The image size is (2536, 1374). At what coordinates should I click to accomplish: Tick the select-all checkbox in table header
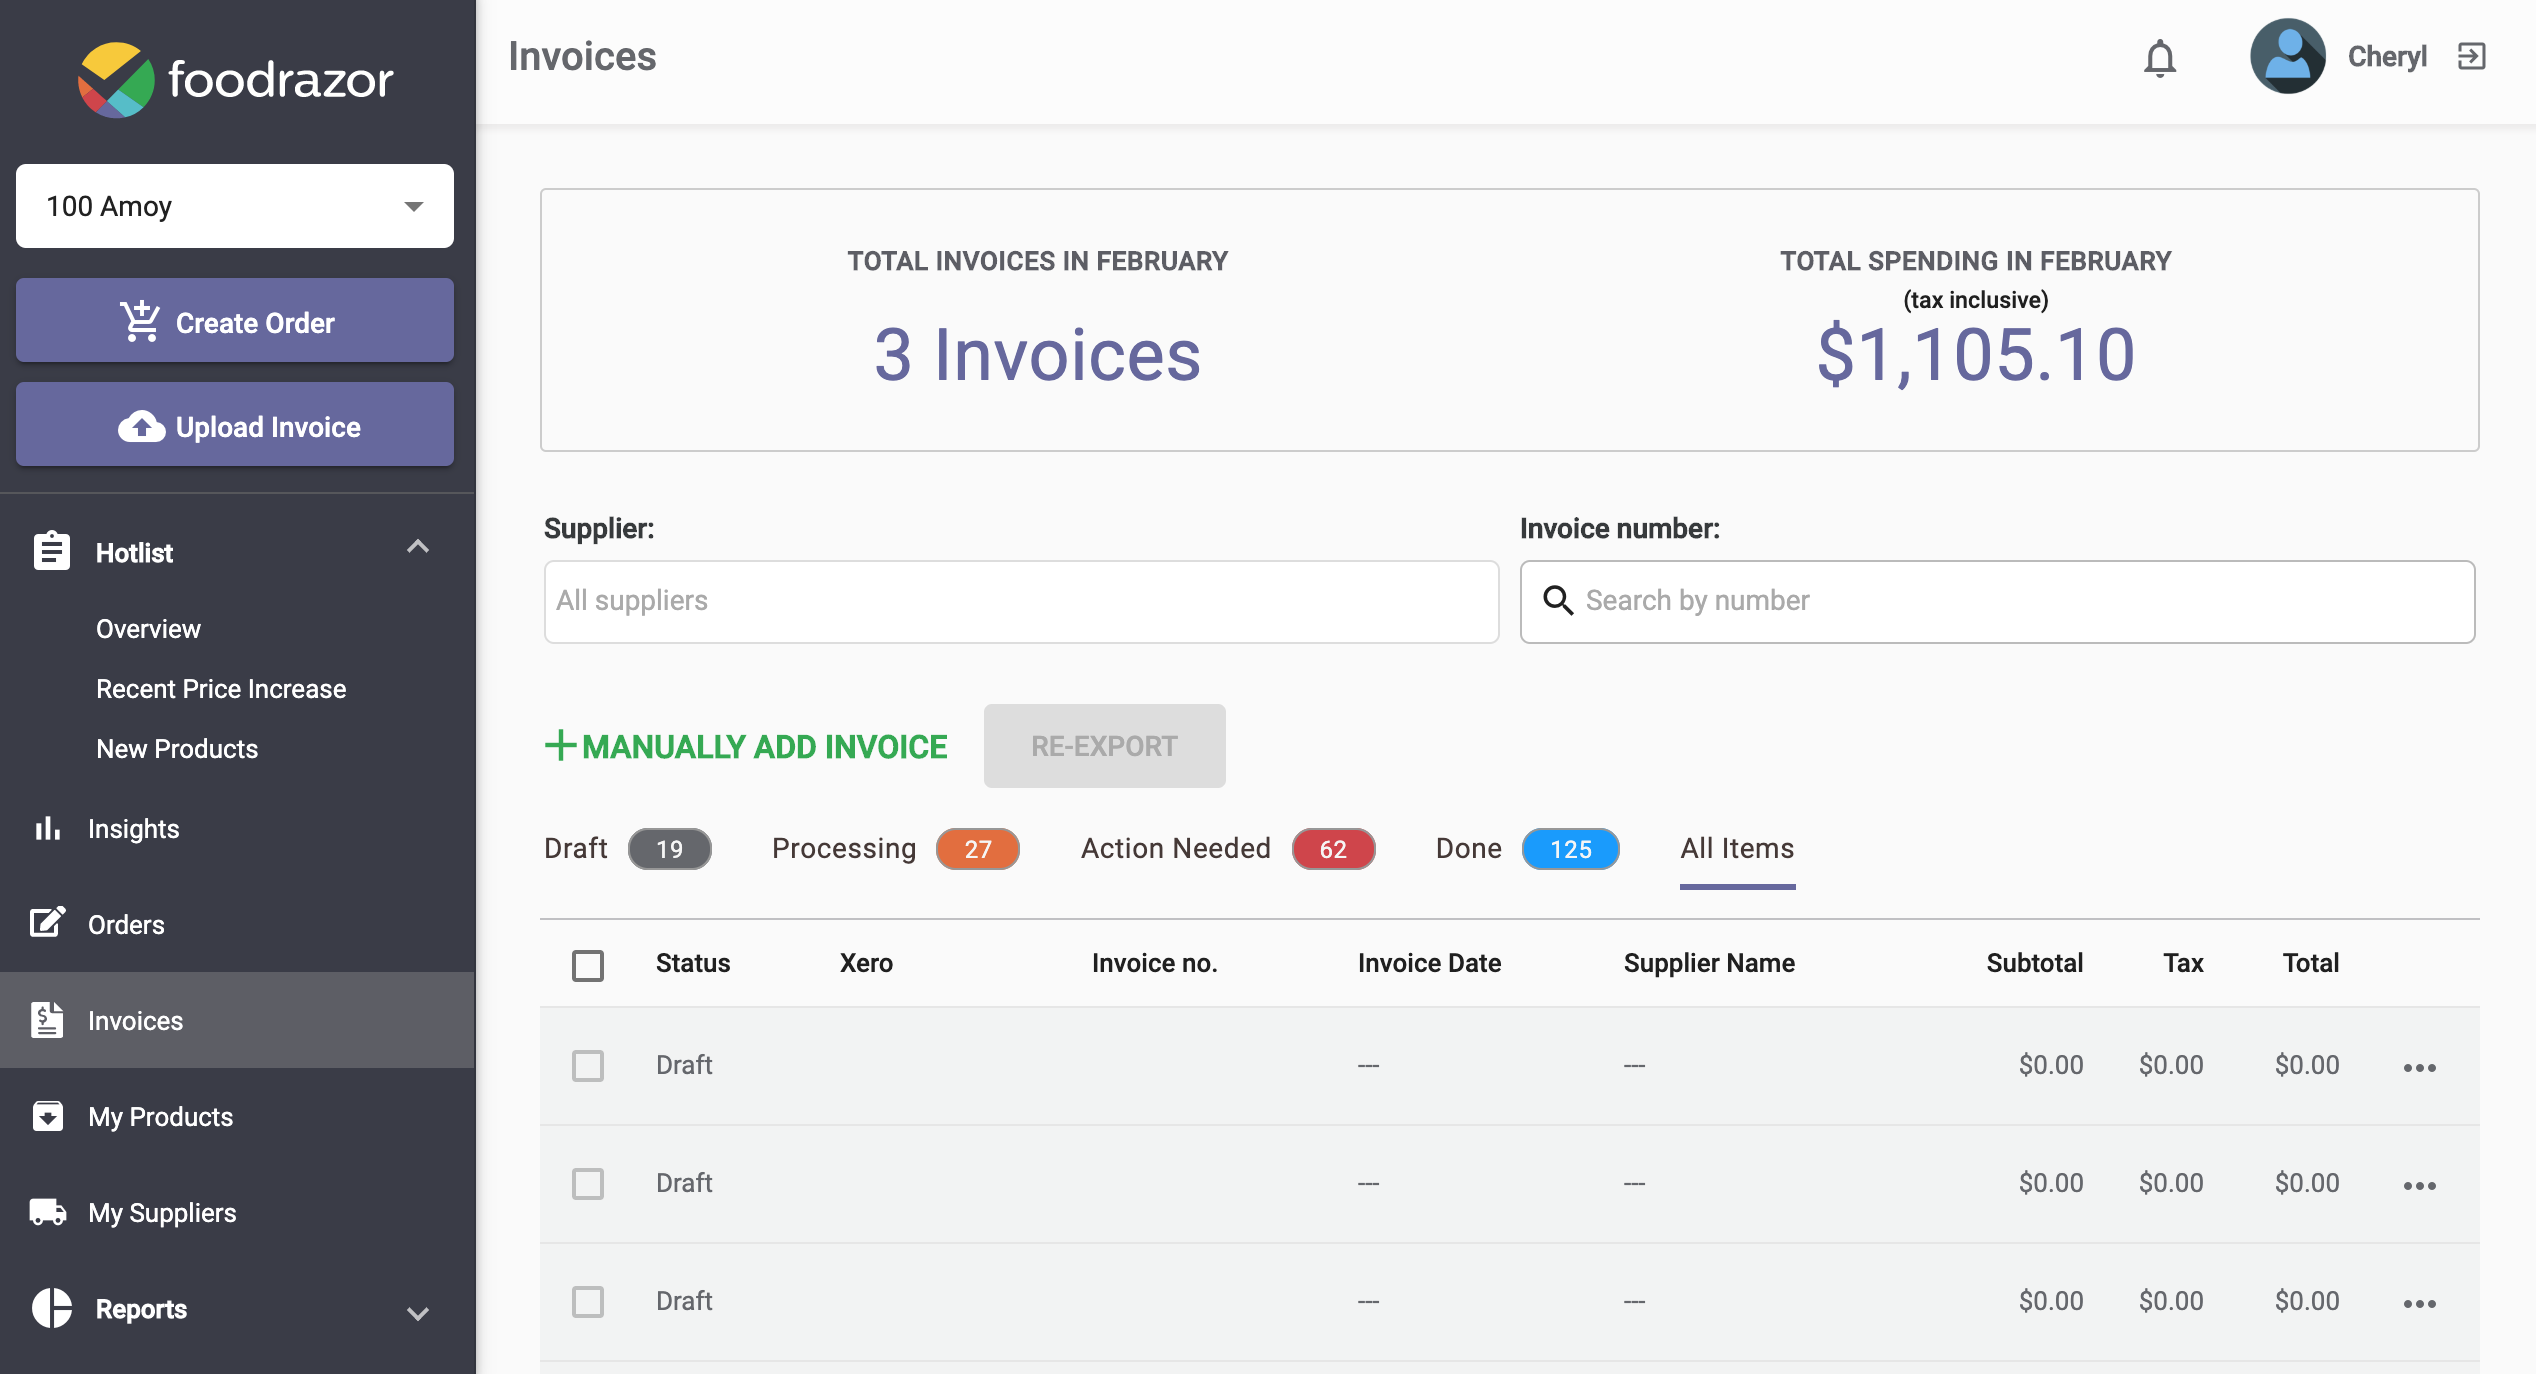pos(588,965)
